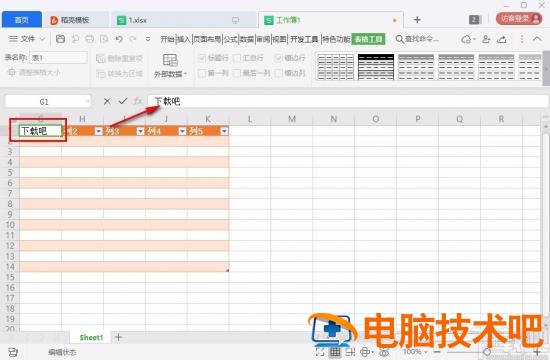Viewport: 550px width, 360px height.
Task: Click the column M header
Action: (x=292, y=119)
